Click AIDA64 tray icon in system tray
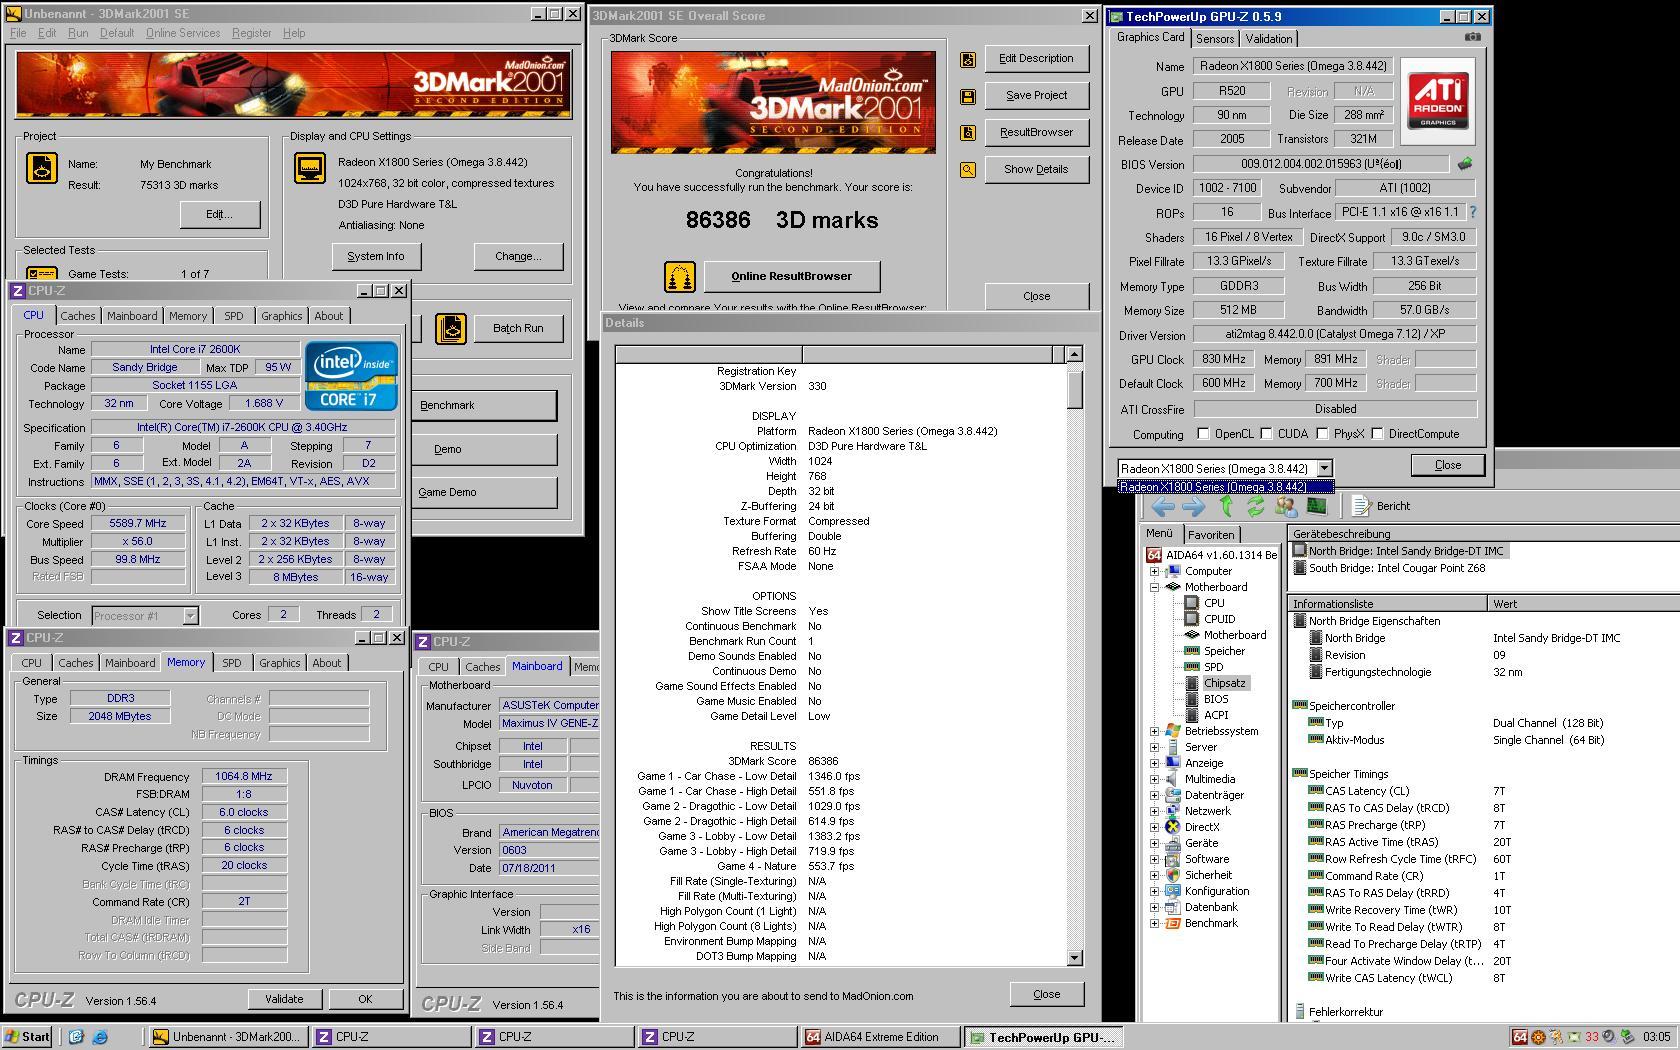Screen dimensions: 1680x1050 tap(1520, 1037)
